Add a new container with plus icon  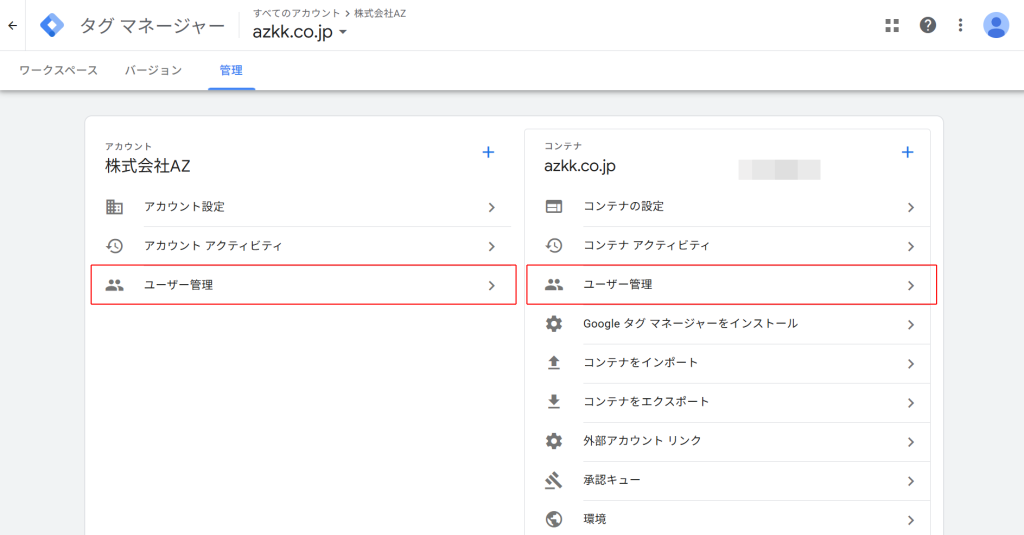pyautogui.click(x=907, y=152)
